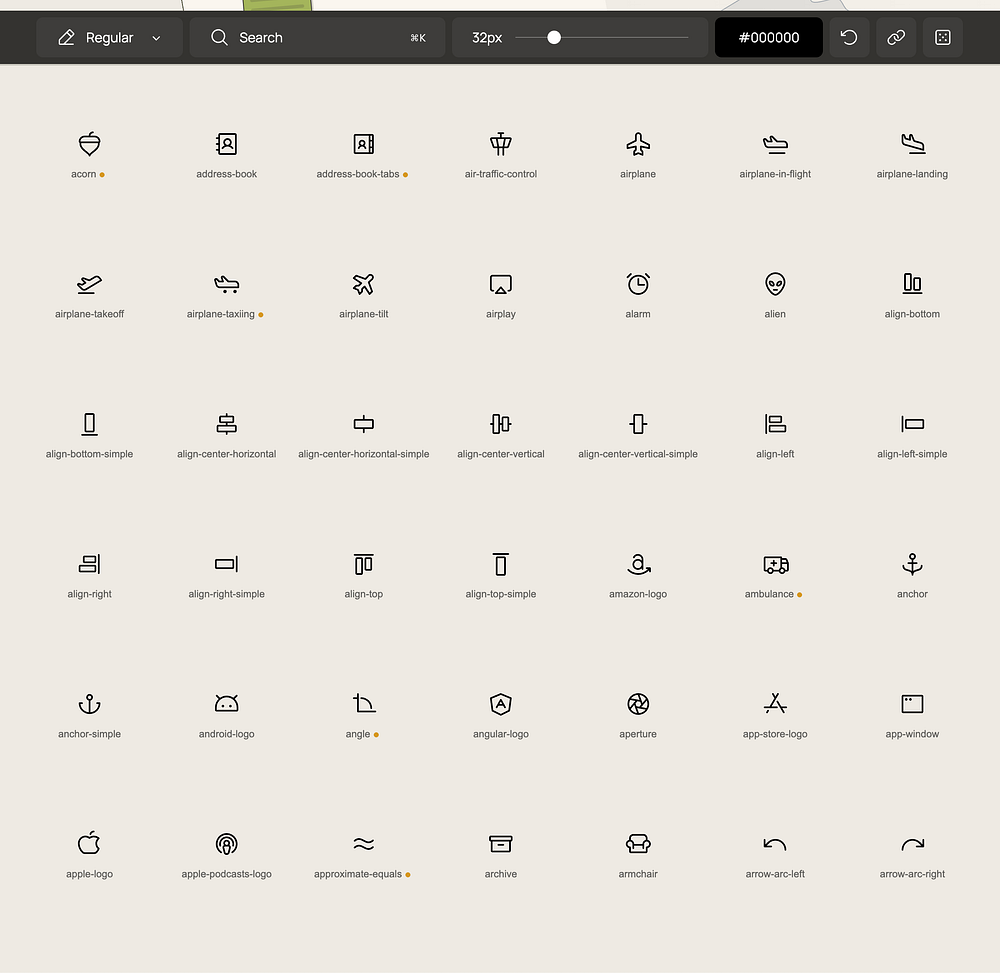Pick the anchor-simple icon
The image size is (1000, 973).
coord(89,704)
